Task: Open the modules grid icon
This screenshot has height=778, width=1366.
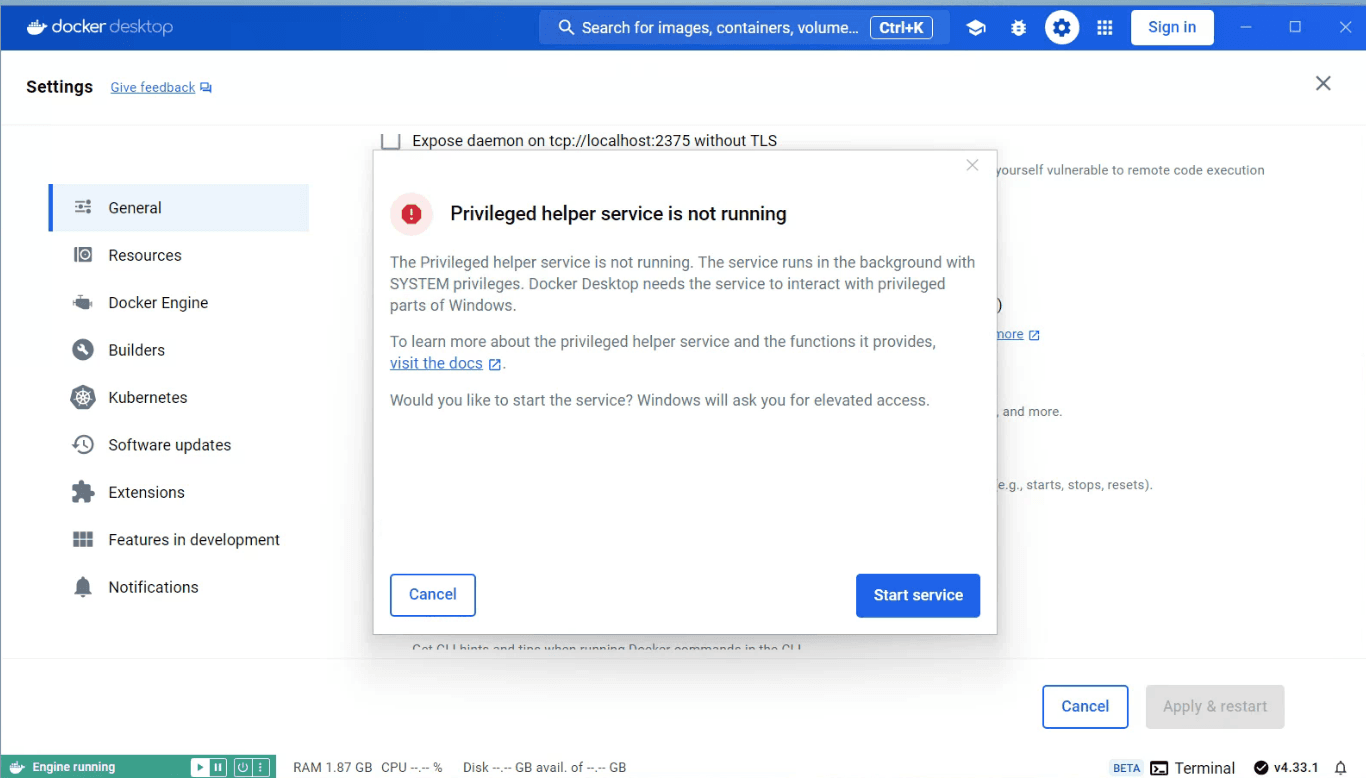Action: [x=1104, y=27]
